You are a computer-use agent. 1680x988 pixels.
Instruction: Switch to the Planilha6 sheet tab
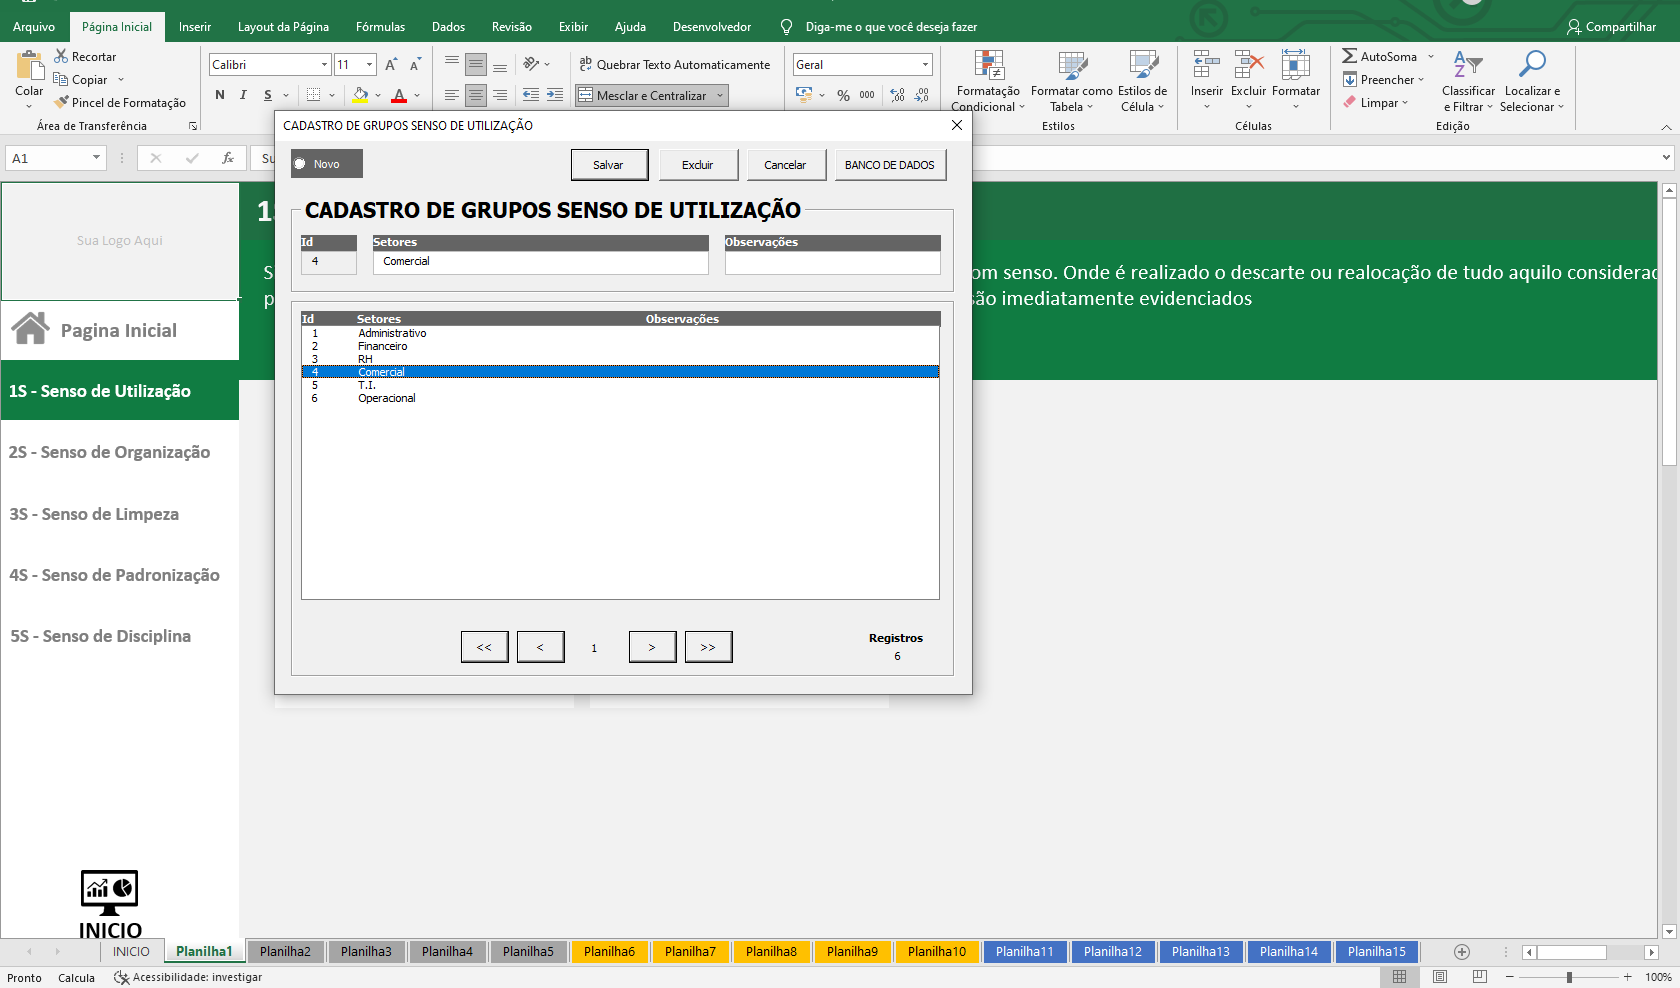609,952
